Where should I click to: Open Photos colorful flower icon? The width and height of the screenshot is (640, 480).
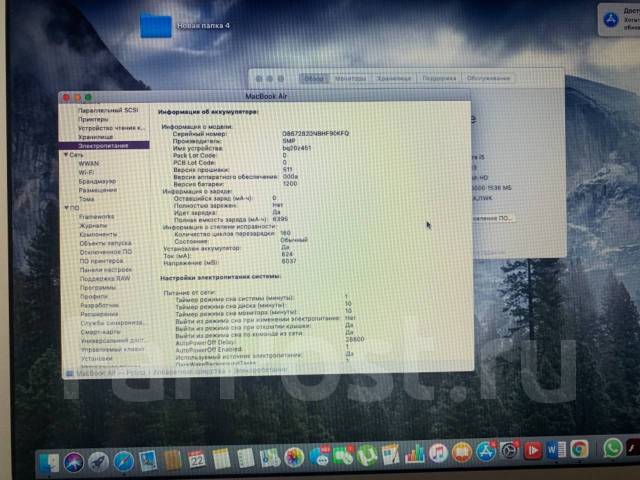pos(294,457)
